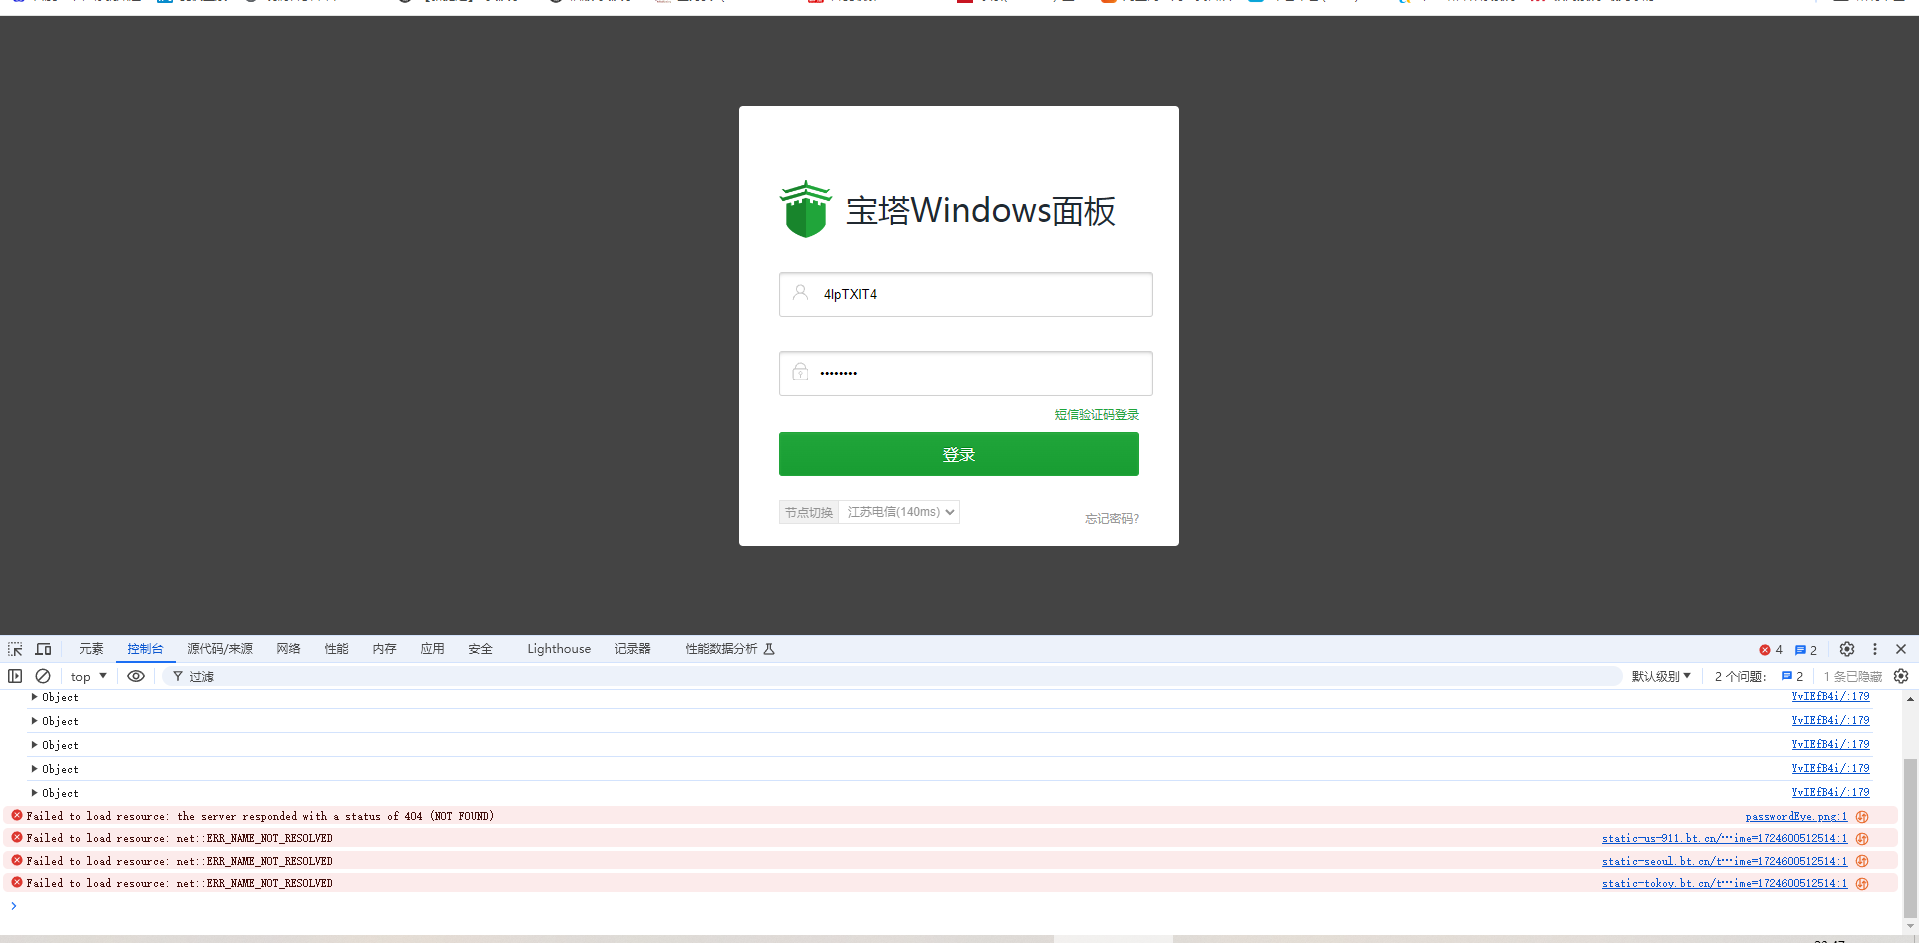Click the lock icon in password field
1919x943 pixels.
tap(800, 372)
